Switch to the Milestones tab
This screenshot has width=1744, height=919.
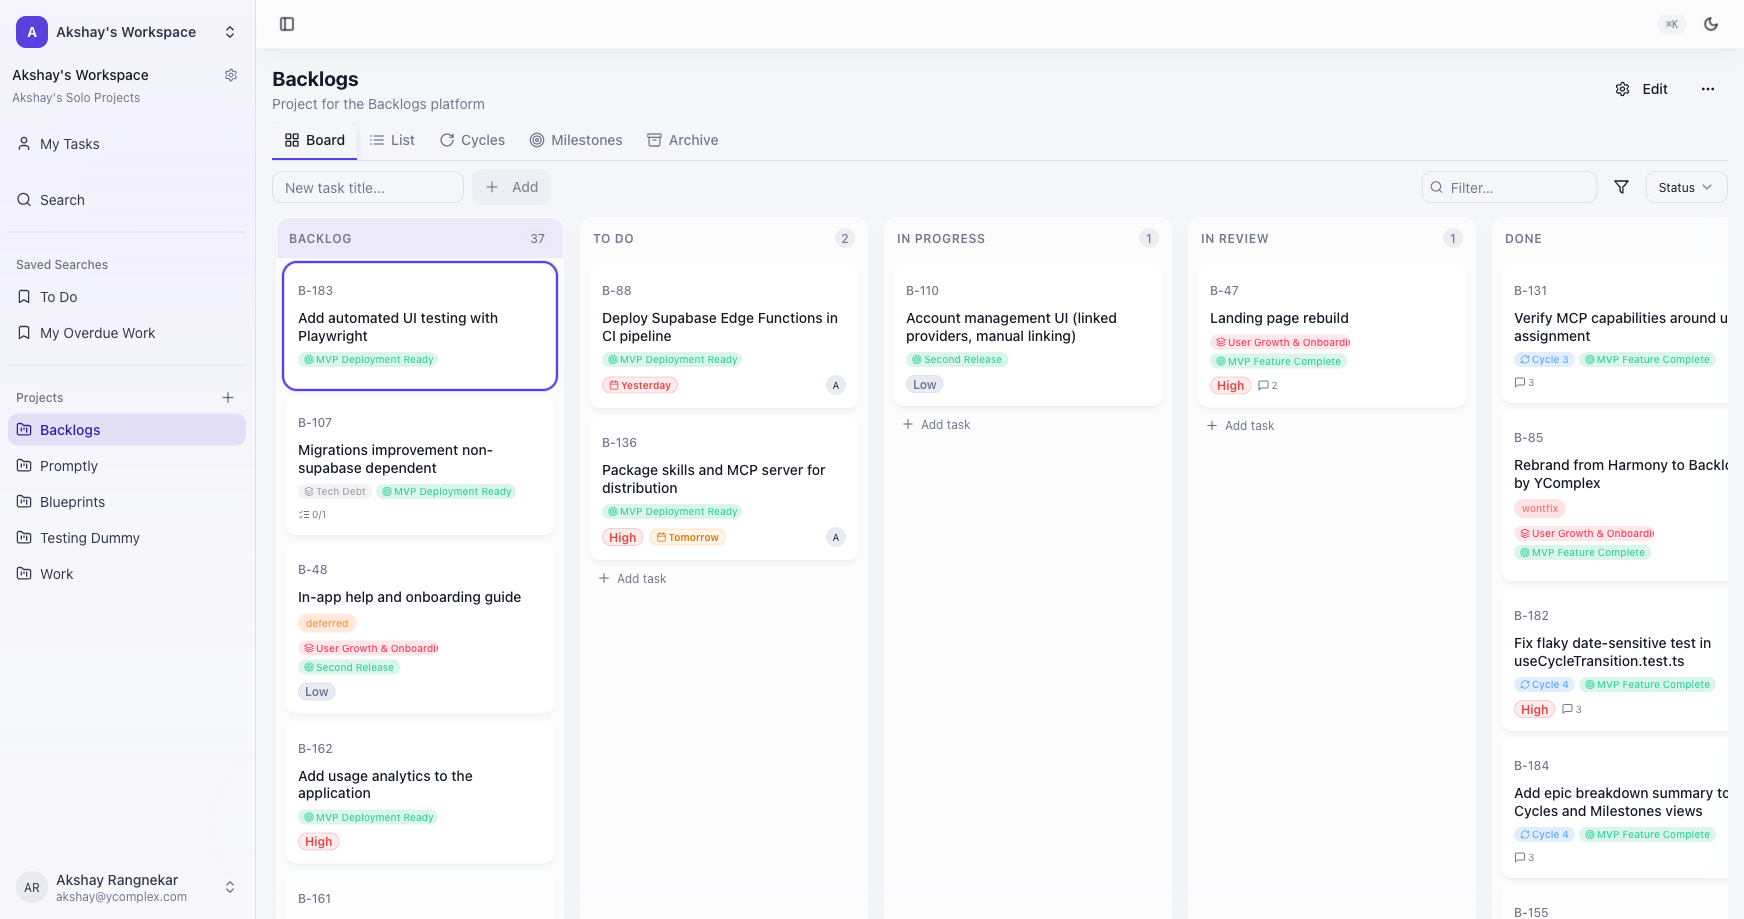tap(576, 140)
